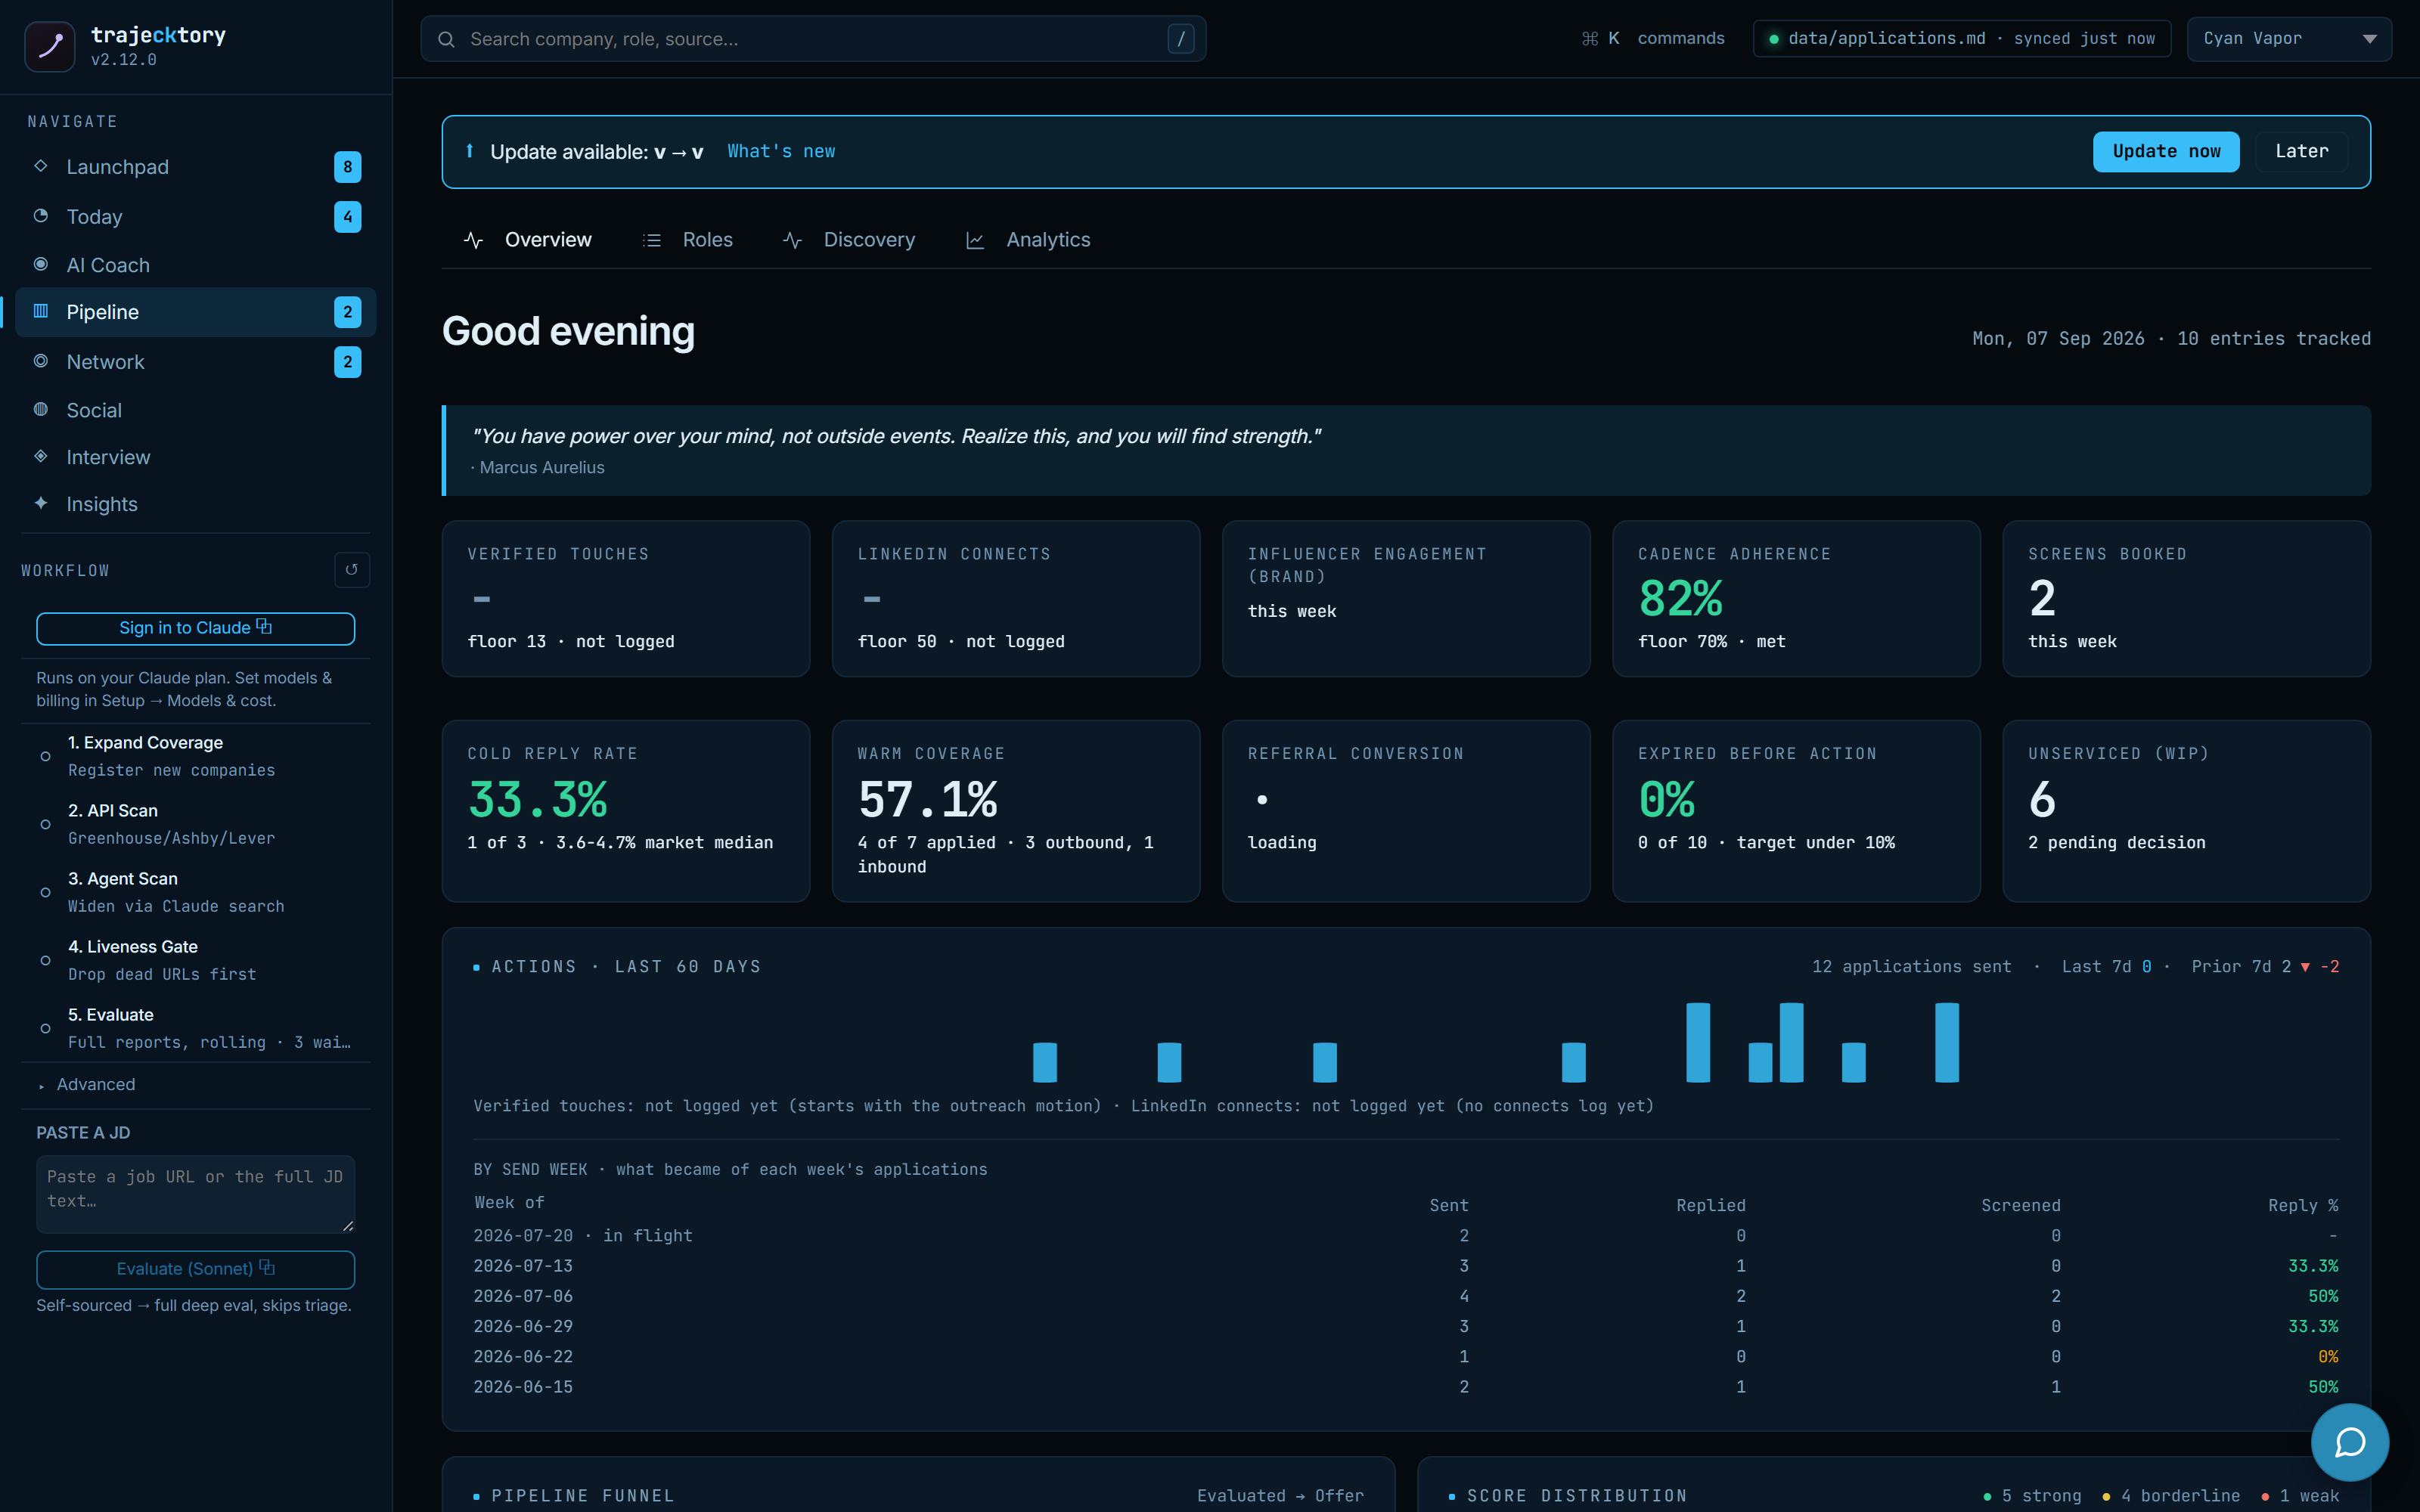Click Evaluate (Sonnet) button
The height and width of the screenshot is (1512, 2420).
pyautogui.click(x=196, y=1269)
